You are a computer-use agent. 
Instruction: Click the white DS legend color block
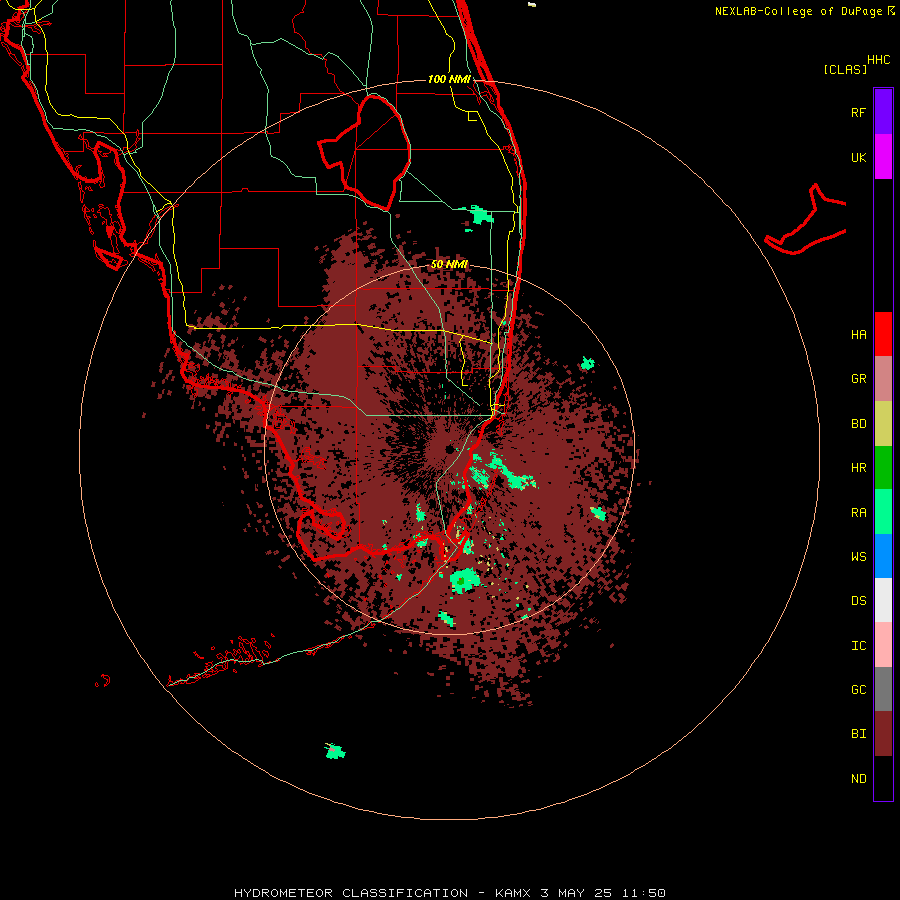(883, 600)
